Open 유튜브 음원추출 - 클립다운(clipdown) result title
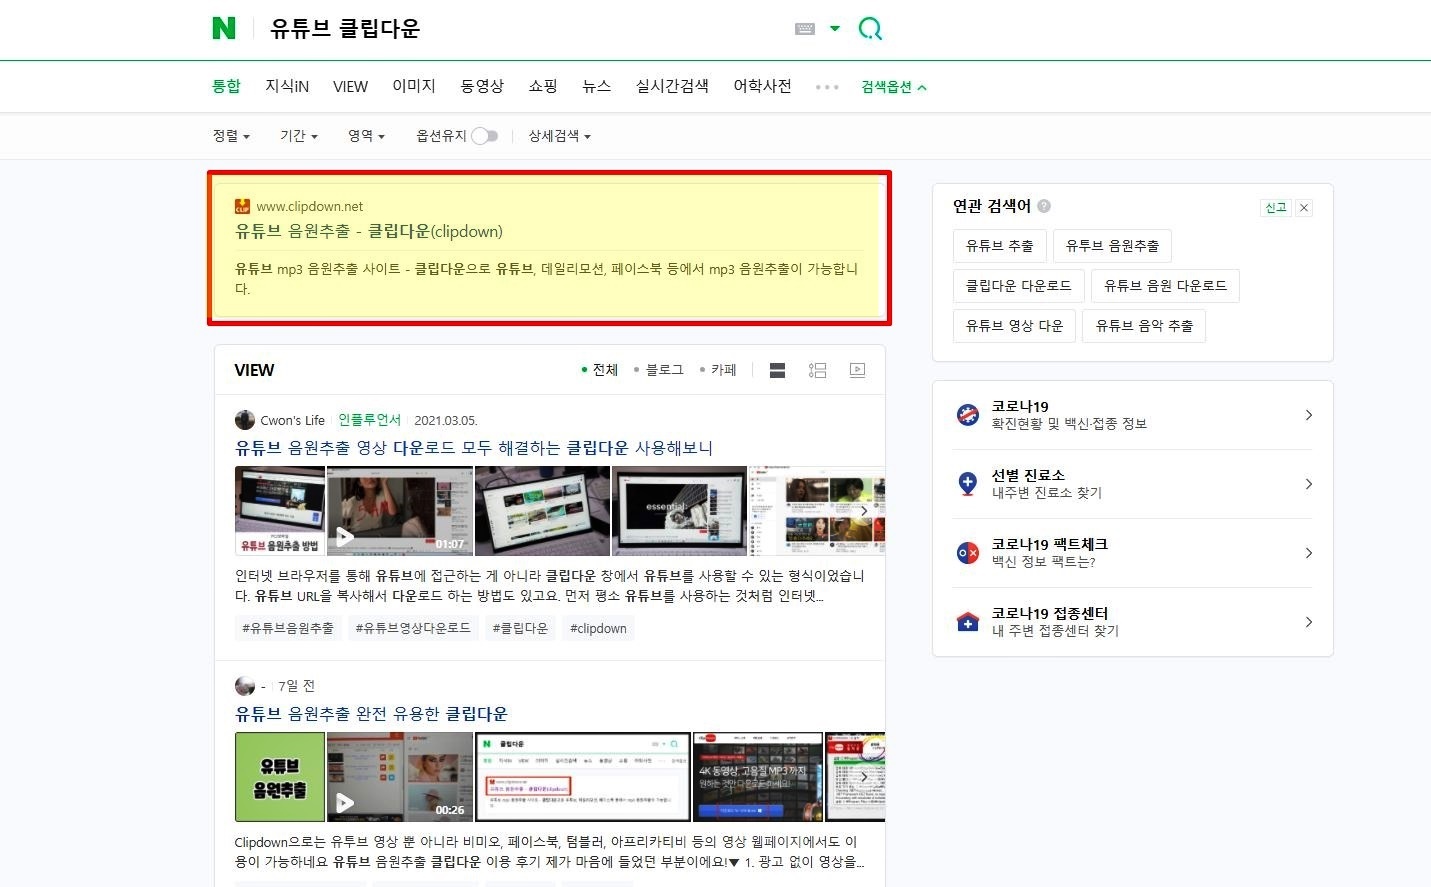 tap(369, 231)
